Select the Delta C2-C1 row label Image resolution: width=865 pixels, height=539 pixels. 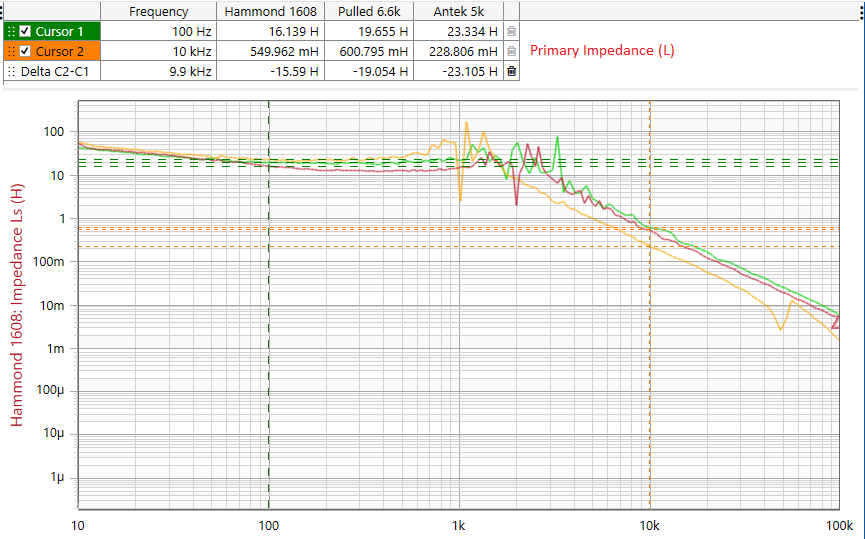(x=55, y=71)
